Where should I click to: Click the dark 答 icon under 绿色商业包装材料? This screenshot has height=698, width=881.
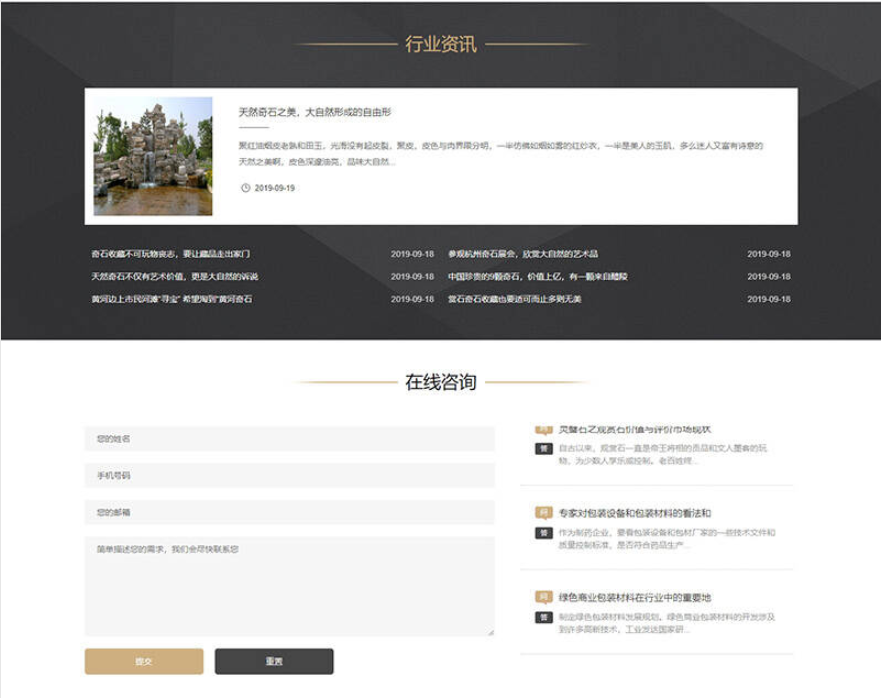(x=543, y=617)
